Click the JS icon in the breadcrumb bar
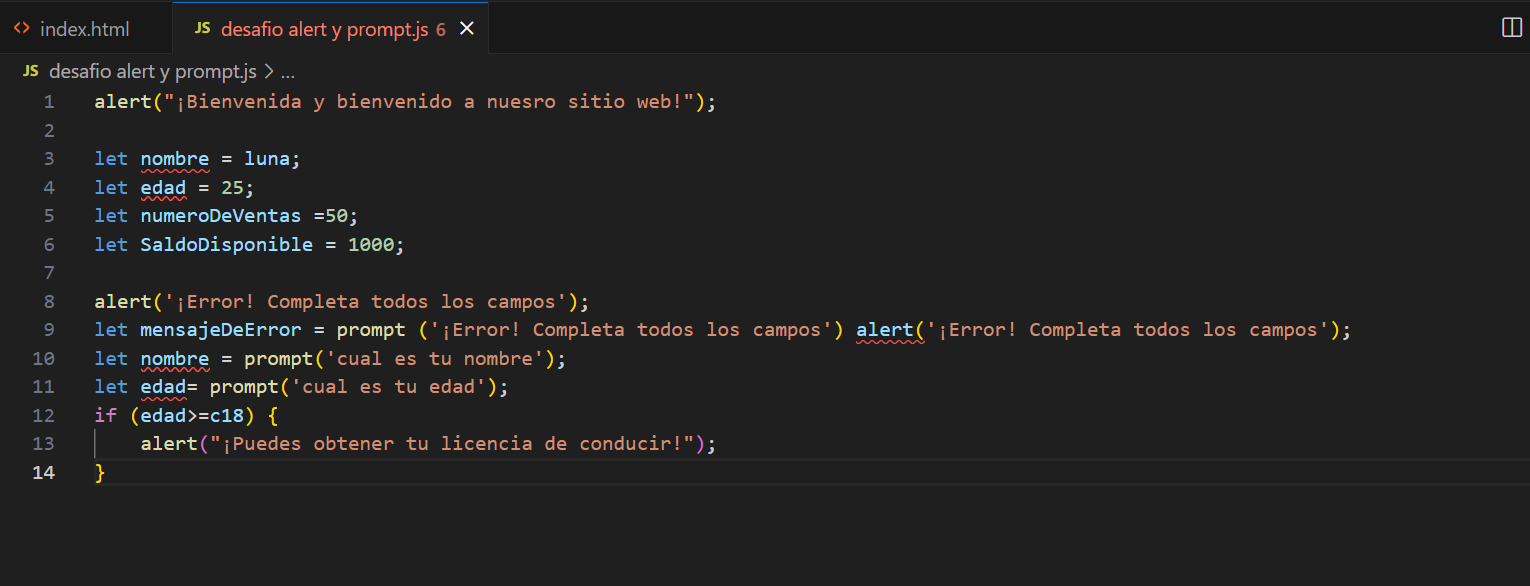 click(29, 71)
